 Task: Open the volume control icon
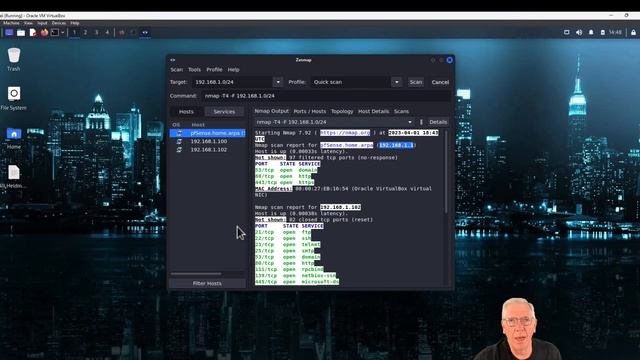coord(579,32)
